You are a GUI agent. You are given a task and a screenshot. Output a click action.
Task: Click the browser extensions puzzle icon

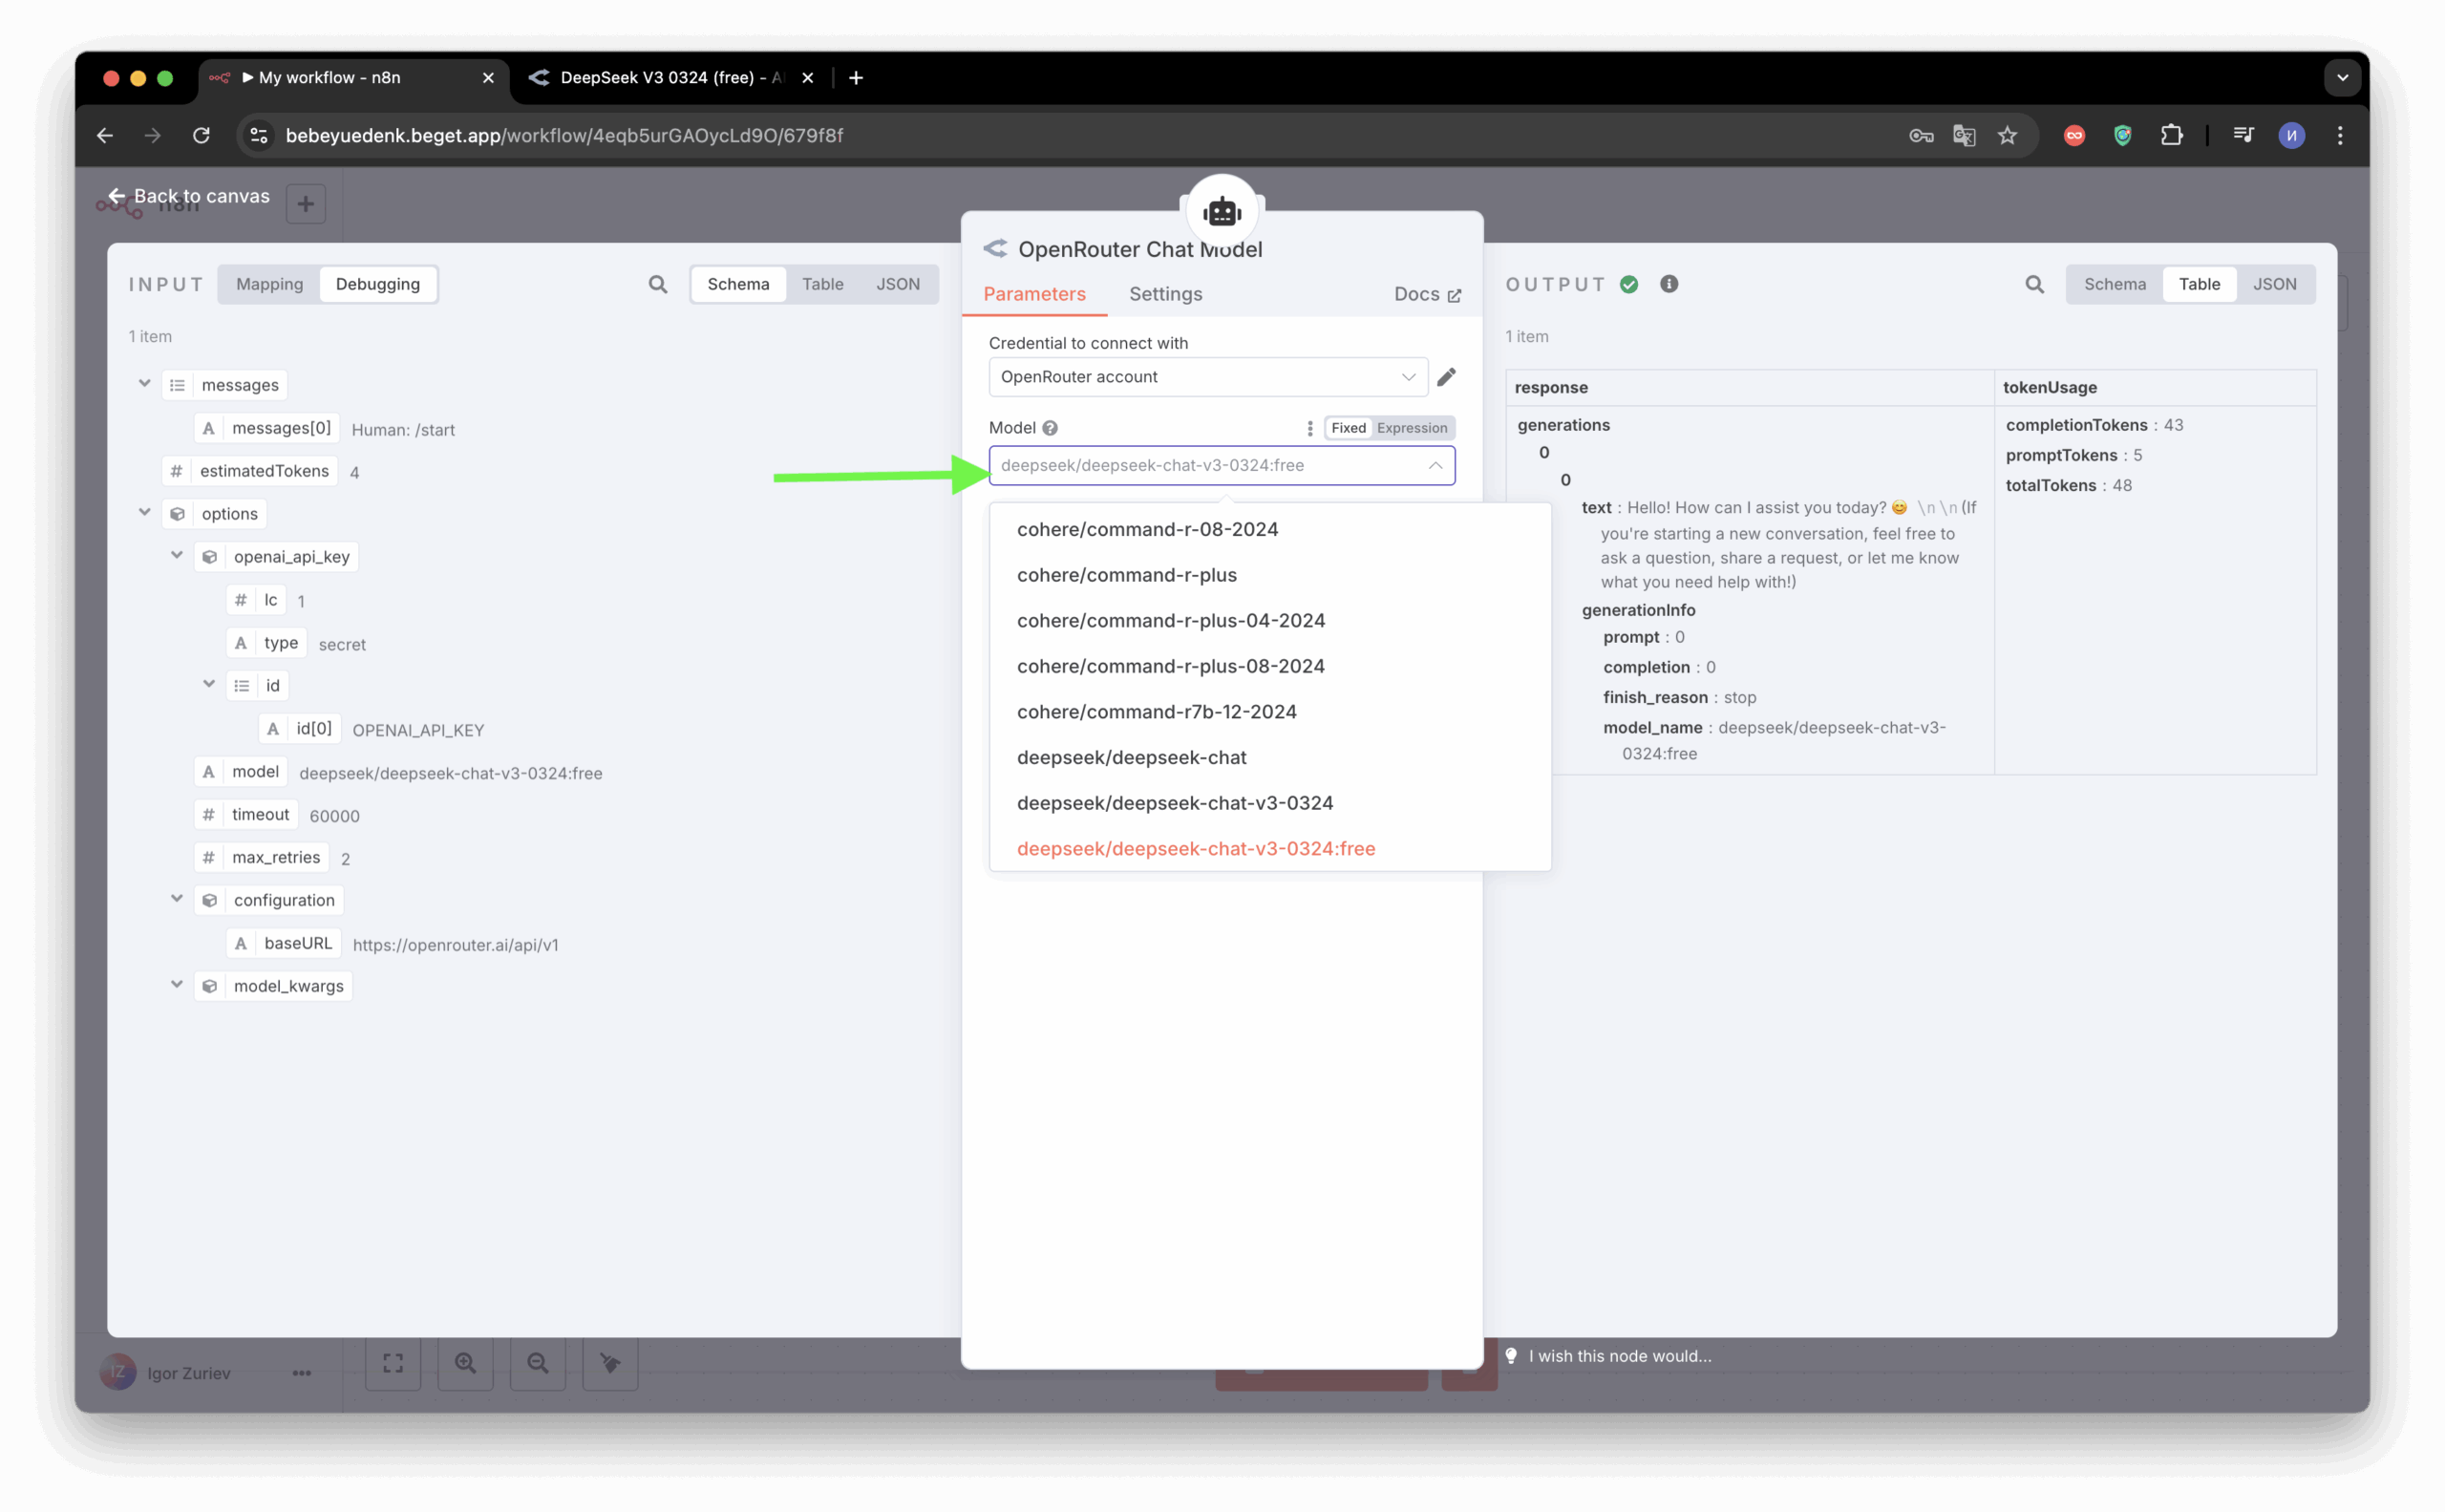tap(2171, 135)
